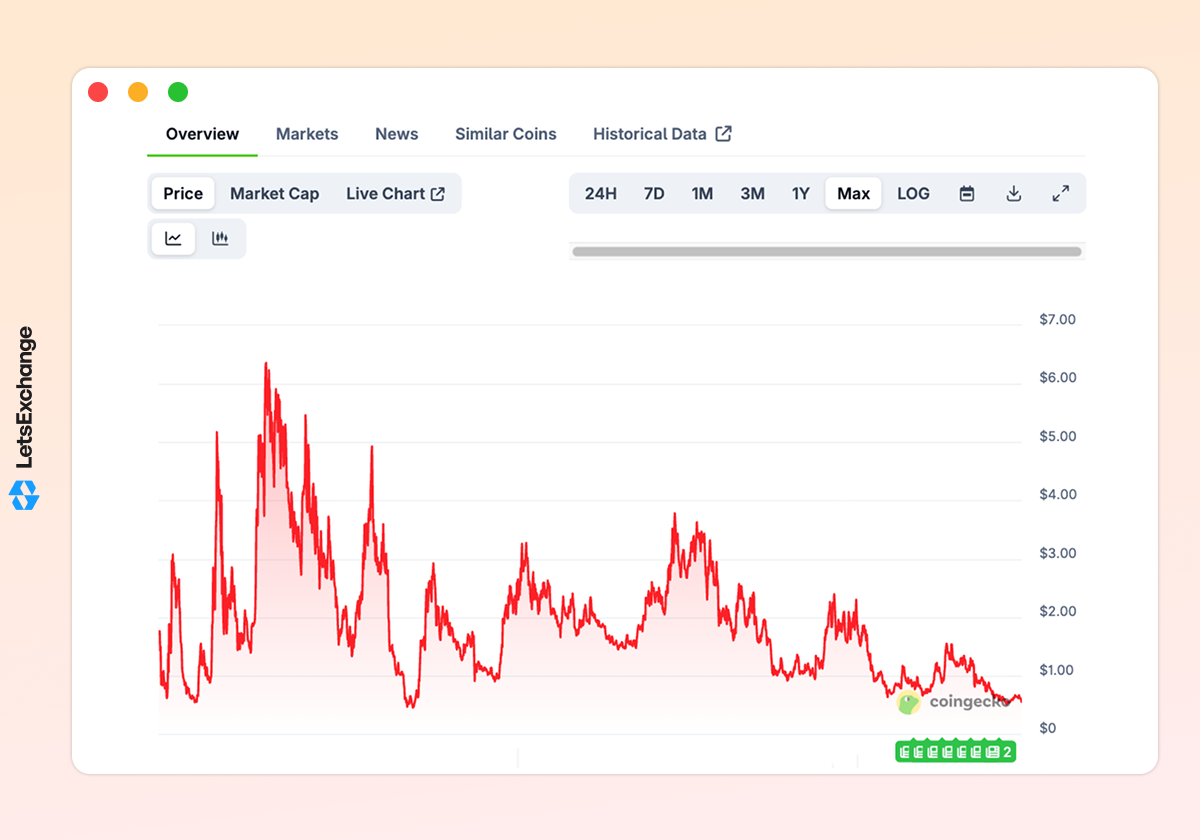
Task: Switch to candlestick chart icon
Action: tap(220, 239)
